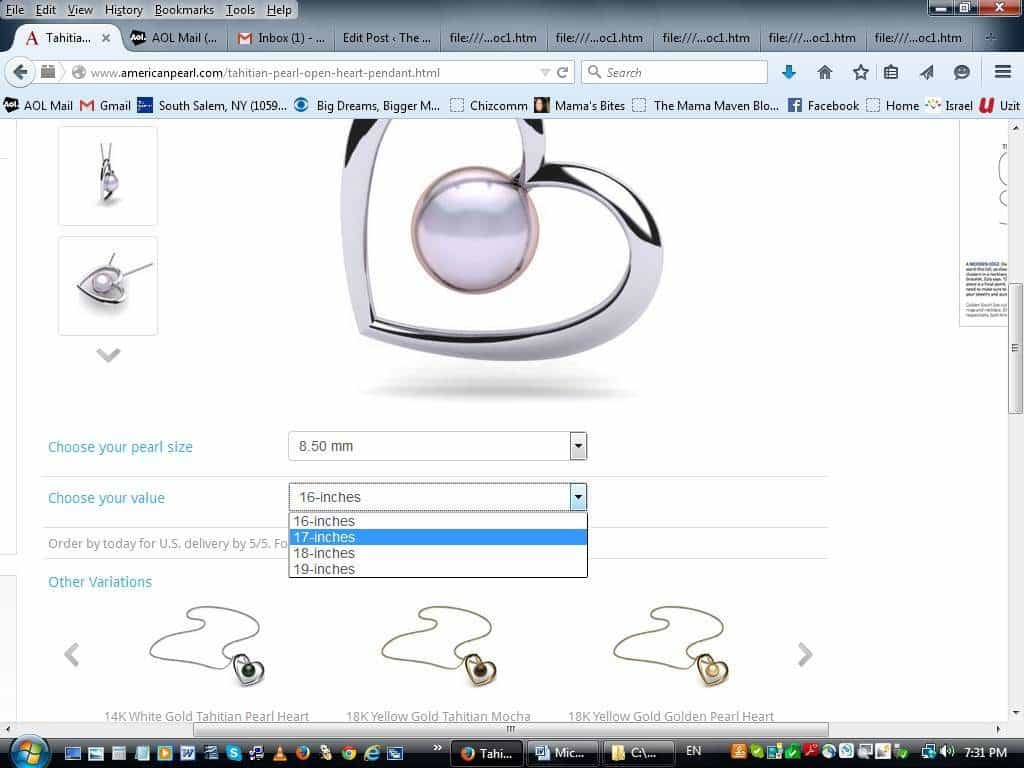
Task: Click the paper plane share icon
Action: [x=926, y=72]
